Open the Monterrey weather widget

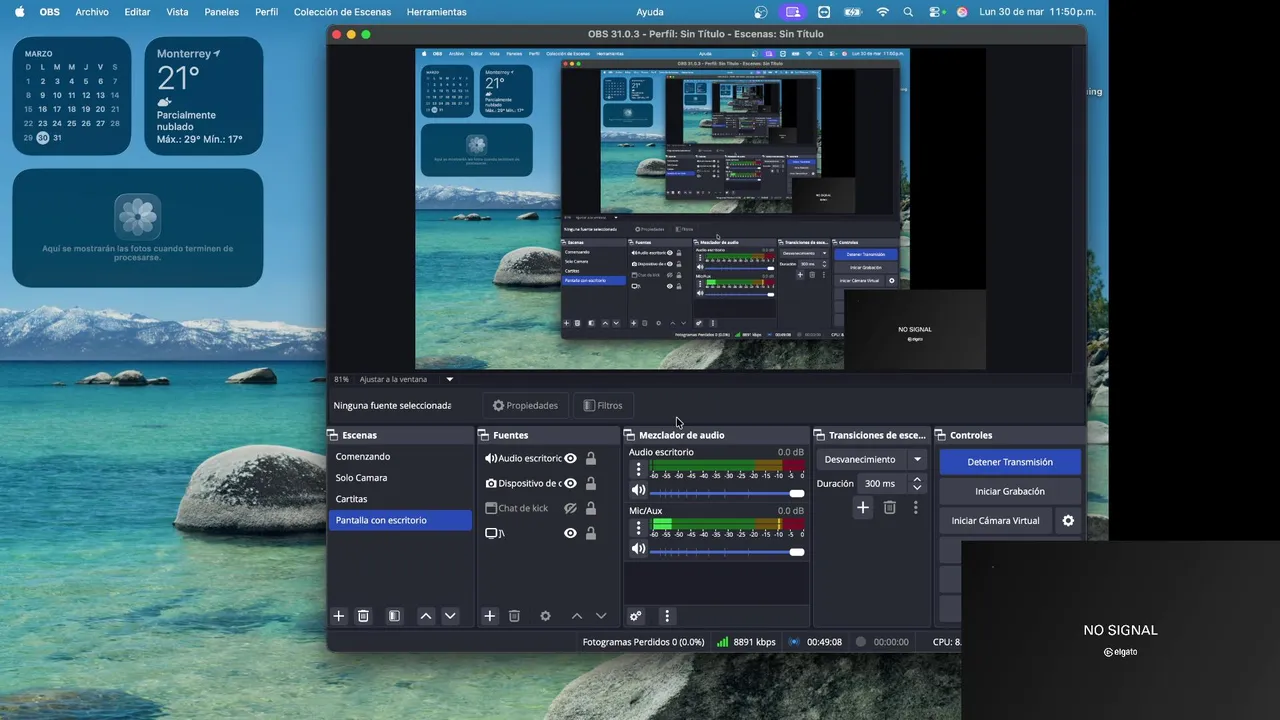pos(204,96)
